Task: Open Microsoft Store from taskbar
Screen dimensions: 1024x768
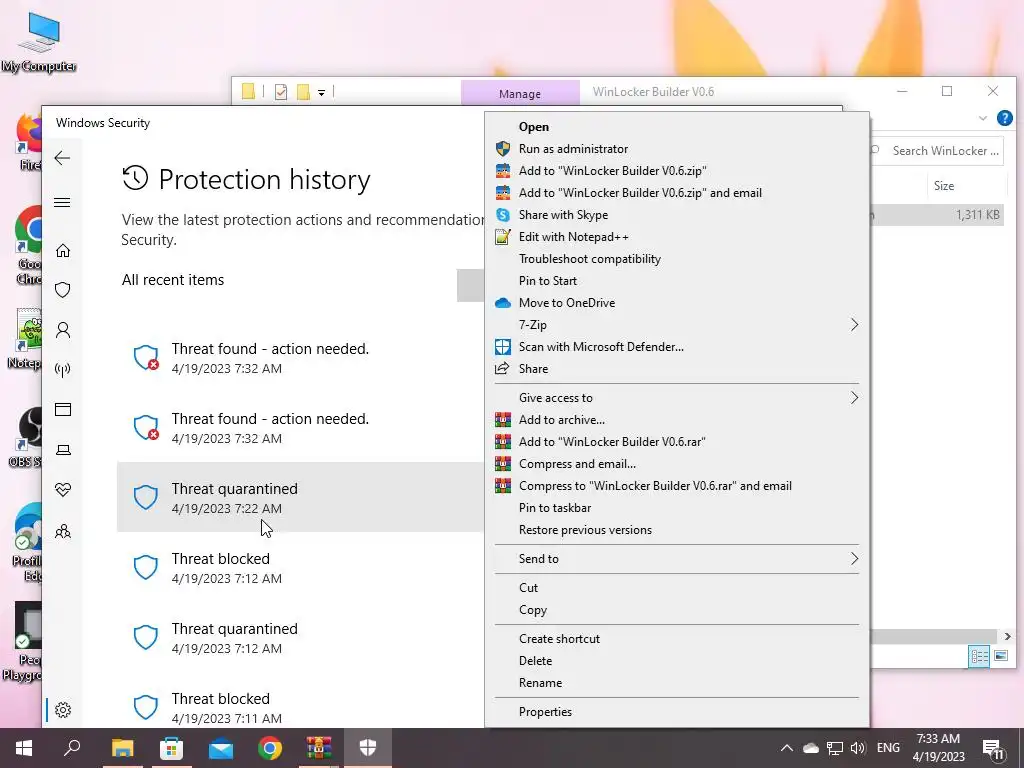Action: (x=171, y=748)
